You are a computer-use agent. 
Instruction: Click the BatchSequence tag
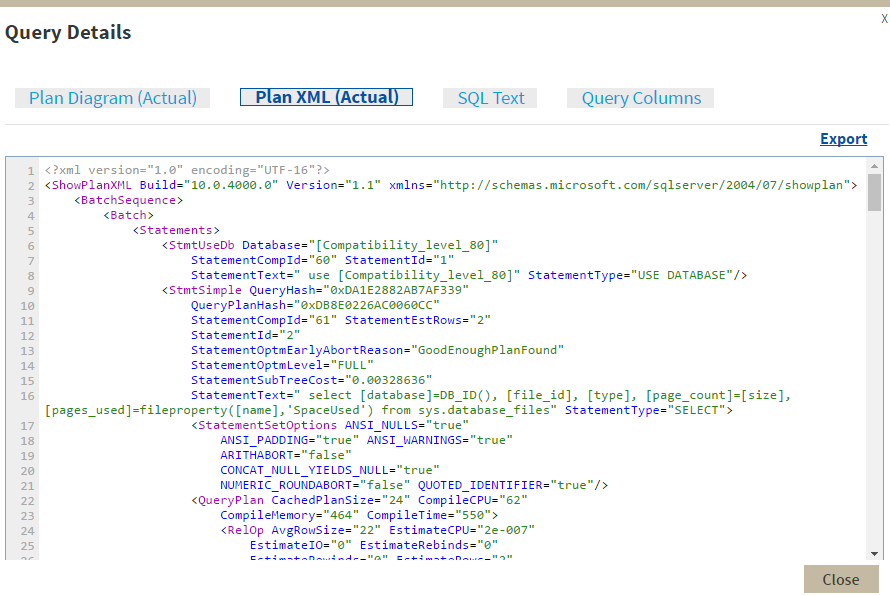click(128, 200)
